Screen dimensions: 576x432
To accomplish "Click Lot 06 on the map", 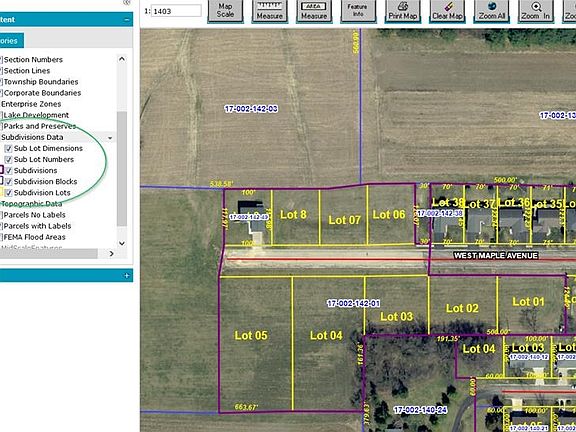I will tap(389, 215).
